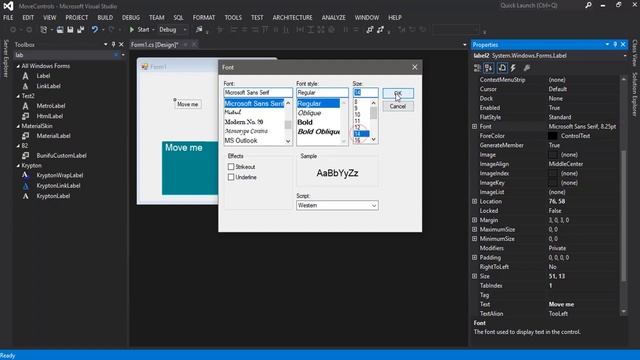Collapse the MaterialSkin toolbox group
The height and width of the screenshot is (360, 640).
[x=18, y=126]
